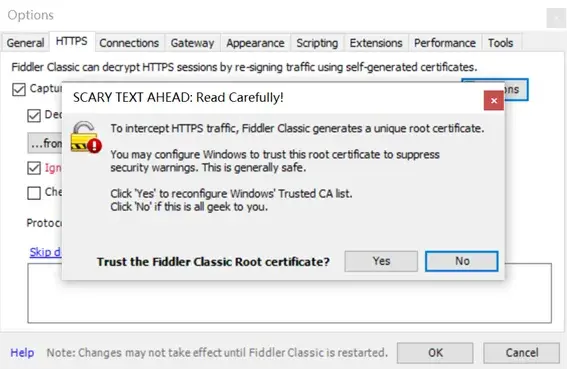Select the Gateway tab
Image resolution: width=567 pixels, height=369 pixels.
tap(192, 43)
